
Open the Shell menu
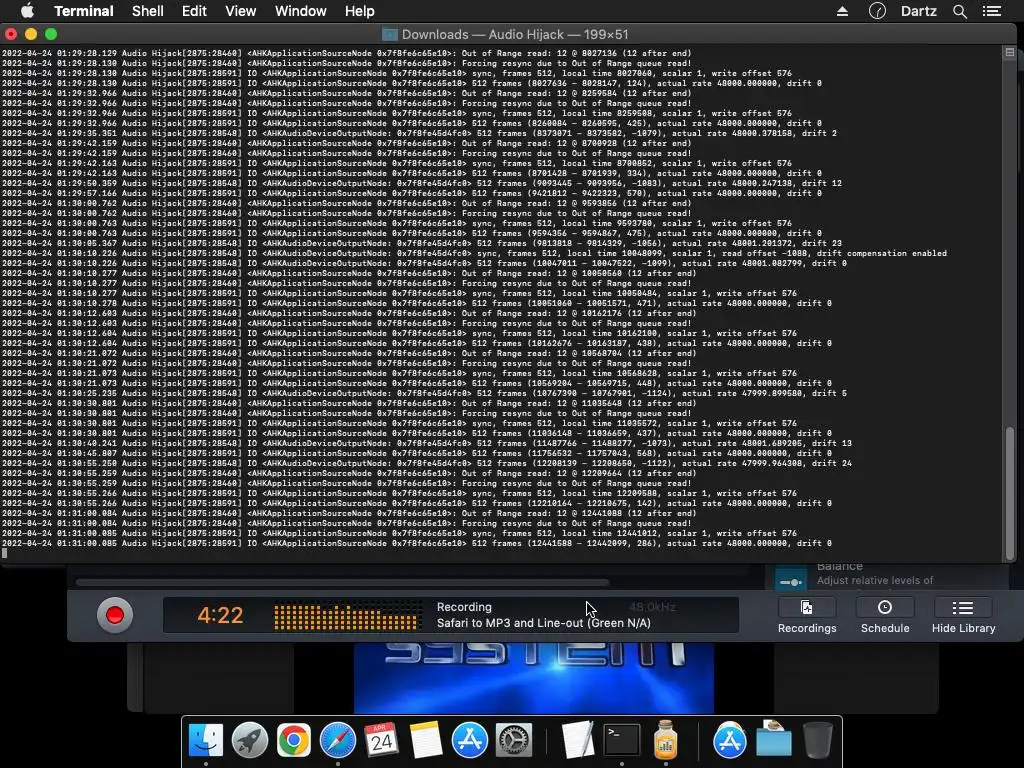click(148, 11)
